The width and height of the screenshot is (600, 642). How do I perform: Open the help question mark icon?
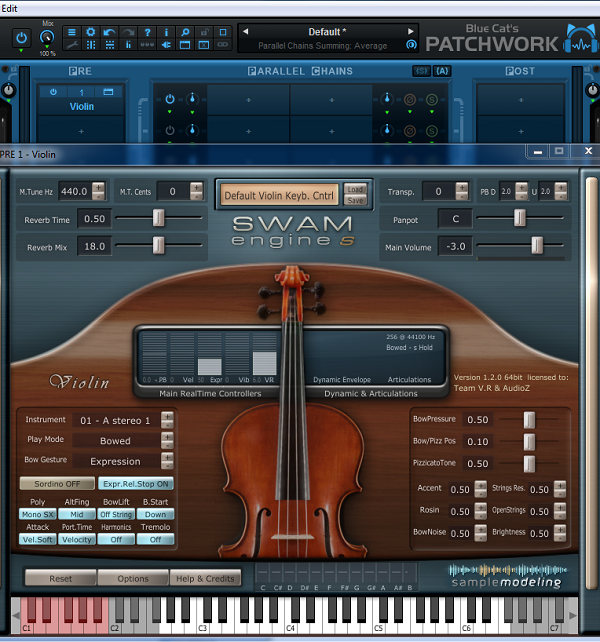tap(147, 32)
